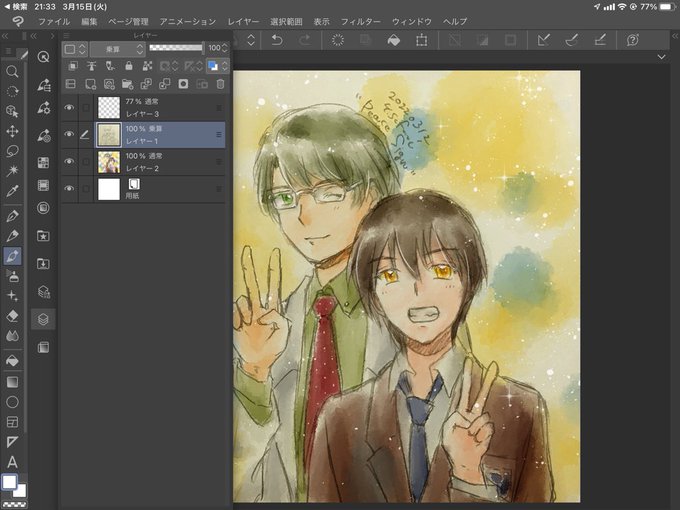The width and height of the screenshot is (680, 510).
Task: Collapse the right dock double arrow
Action: [675, 36]
